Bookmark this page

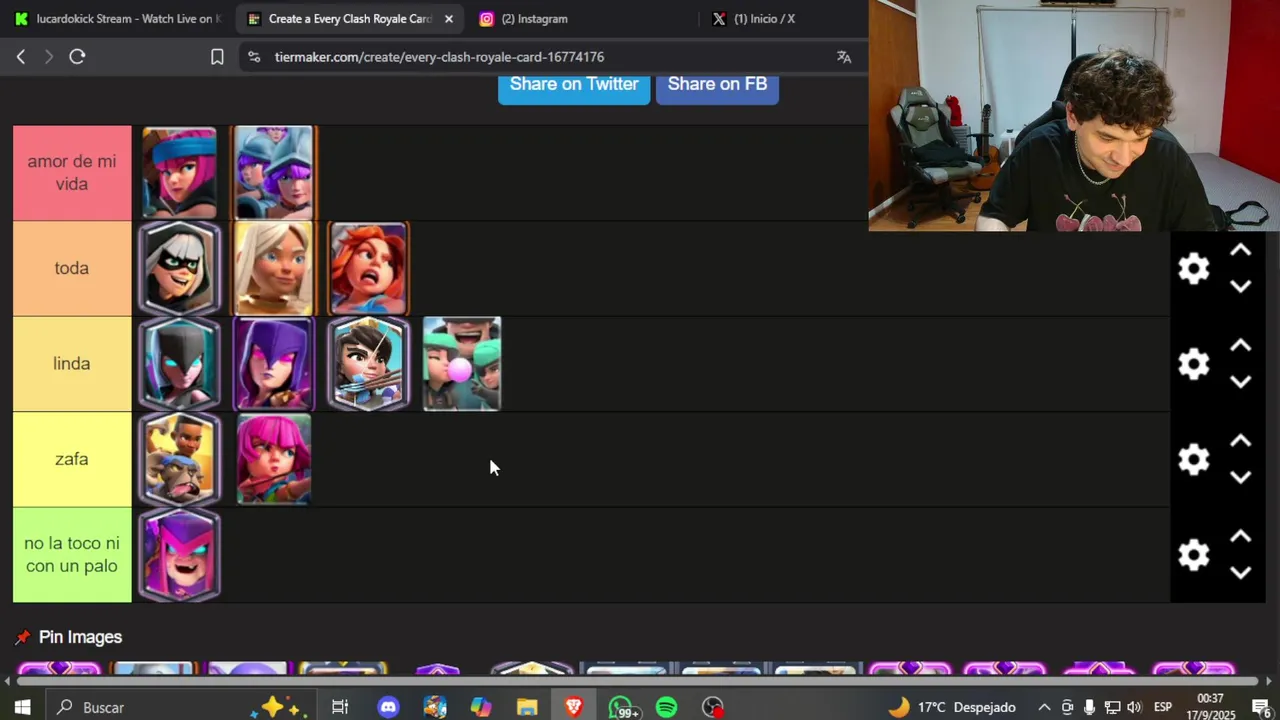[217, 57]
